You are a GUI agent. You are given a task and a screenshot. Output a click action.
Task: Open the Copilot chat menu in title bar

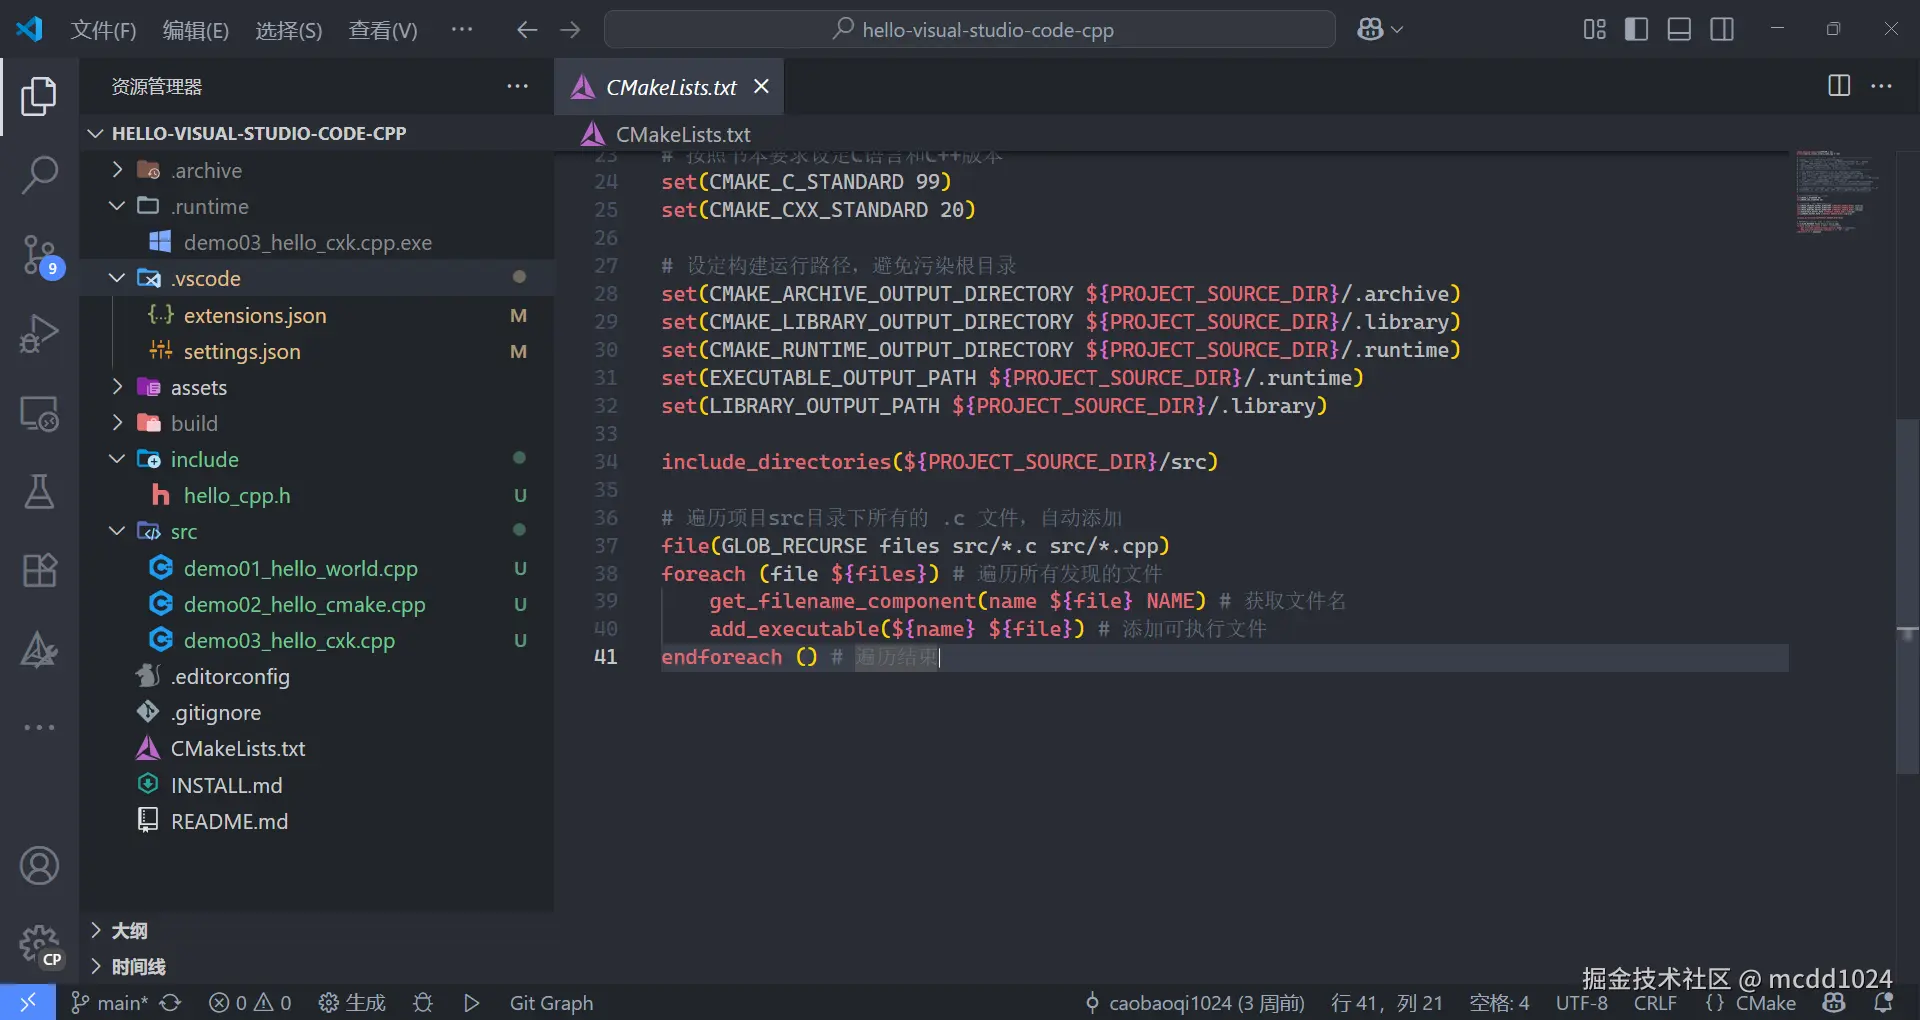tap(1380, 30)
